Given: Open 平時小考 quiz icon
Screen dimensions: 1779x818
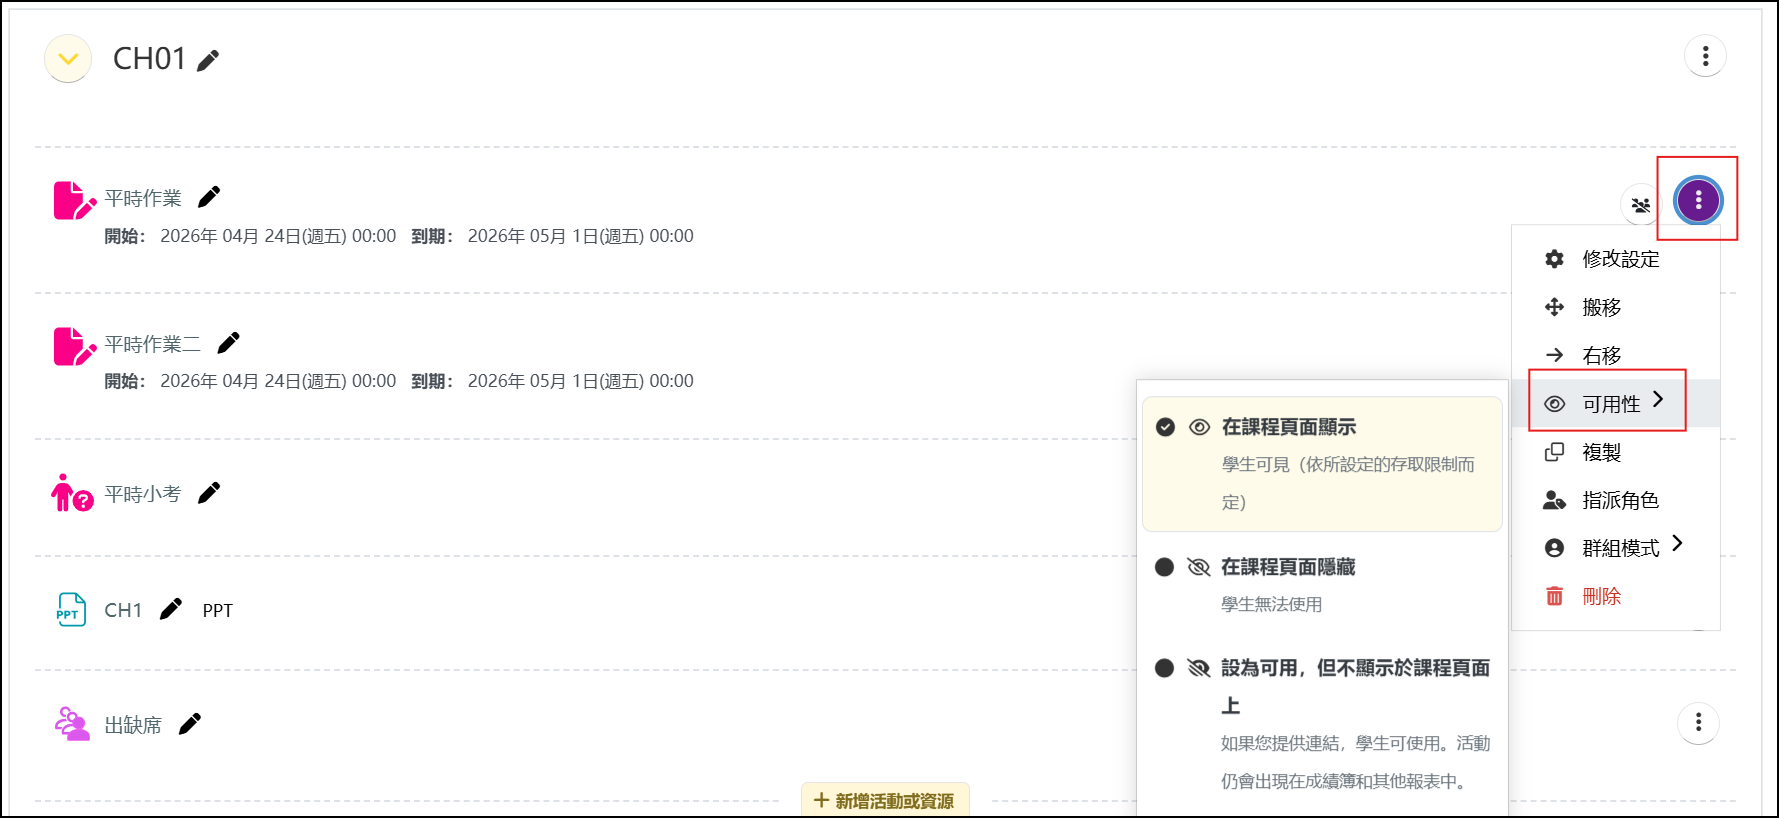Looking at the screenshot, I should tap(72, 493).
